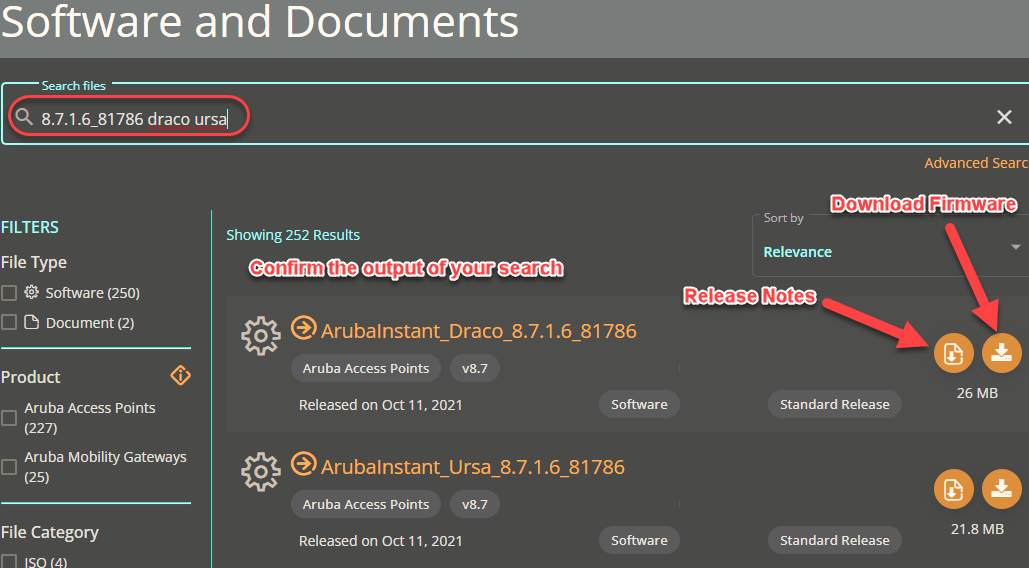Click Software tag on Ursa result
1029x568 pixels.
639,540
